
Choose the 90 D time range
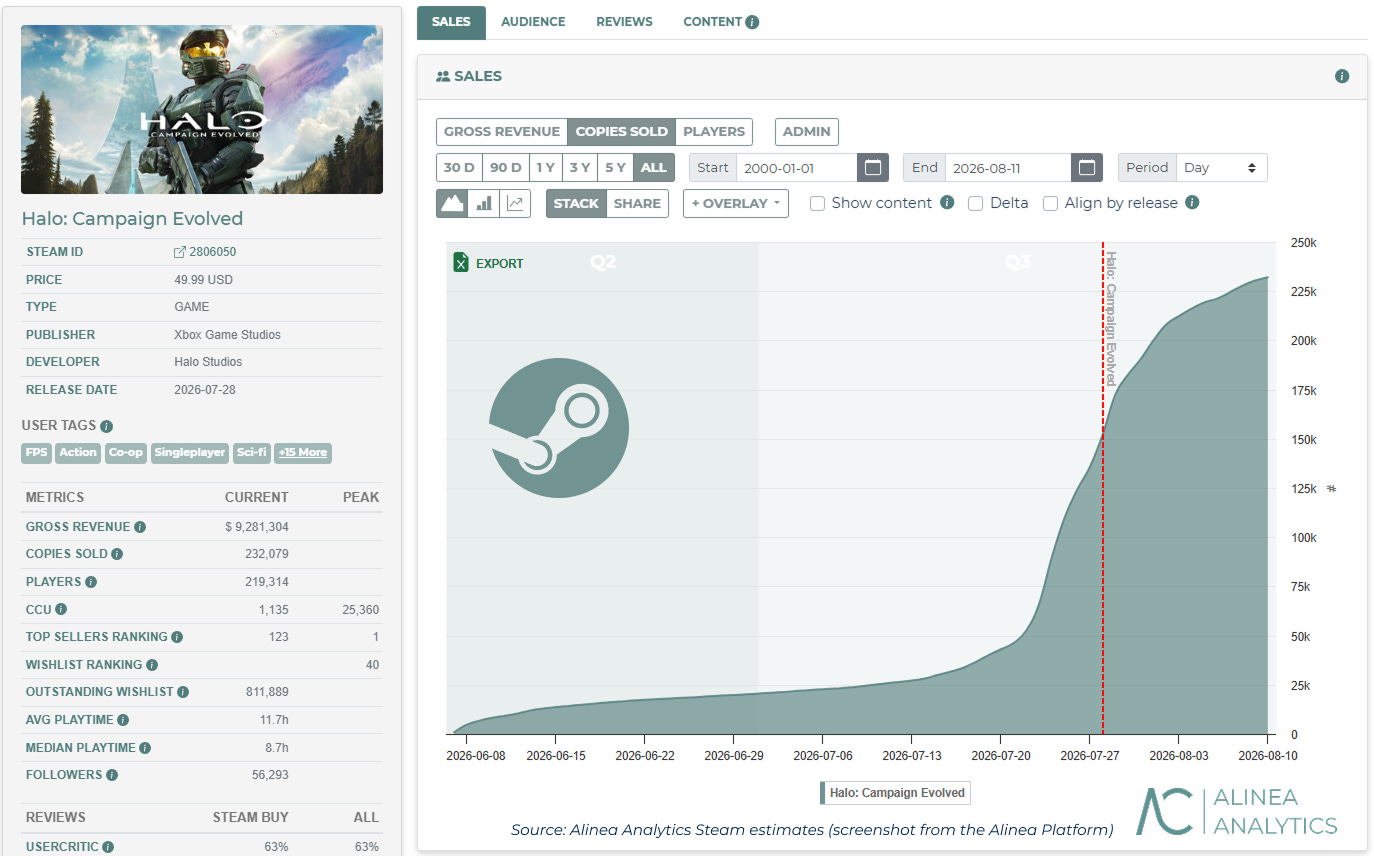pyautogui.click(x=506, y=167)
